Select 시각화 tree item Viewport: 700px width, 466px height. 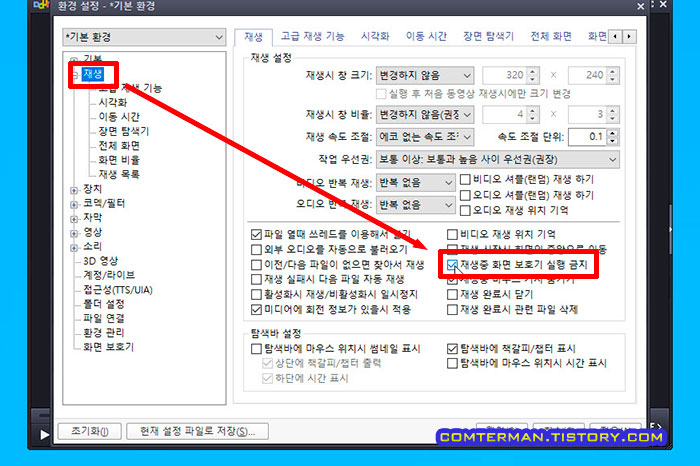tap(112, 103)
